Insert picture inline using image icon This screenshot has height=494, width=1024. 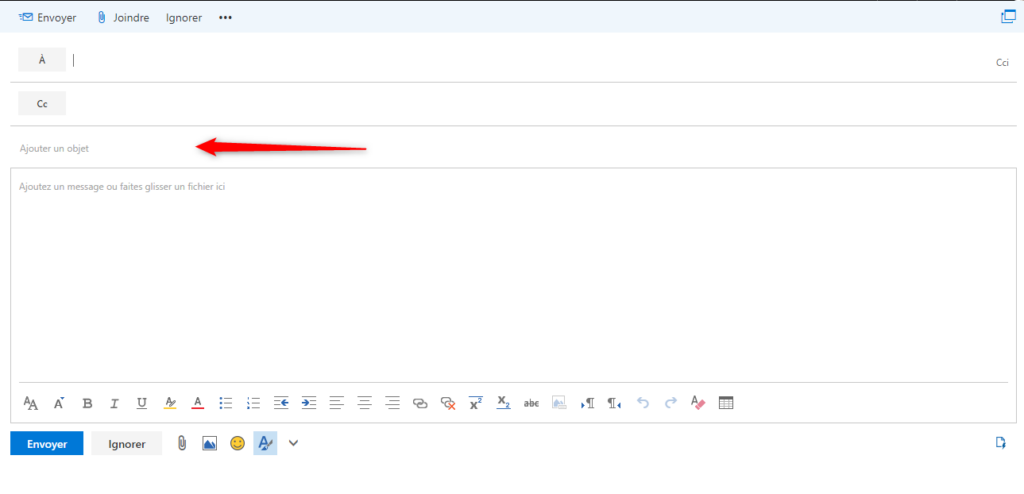click(209, 443)
